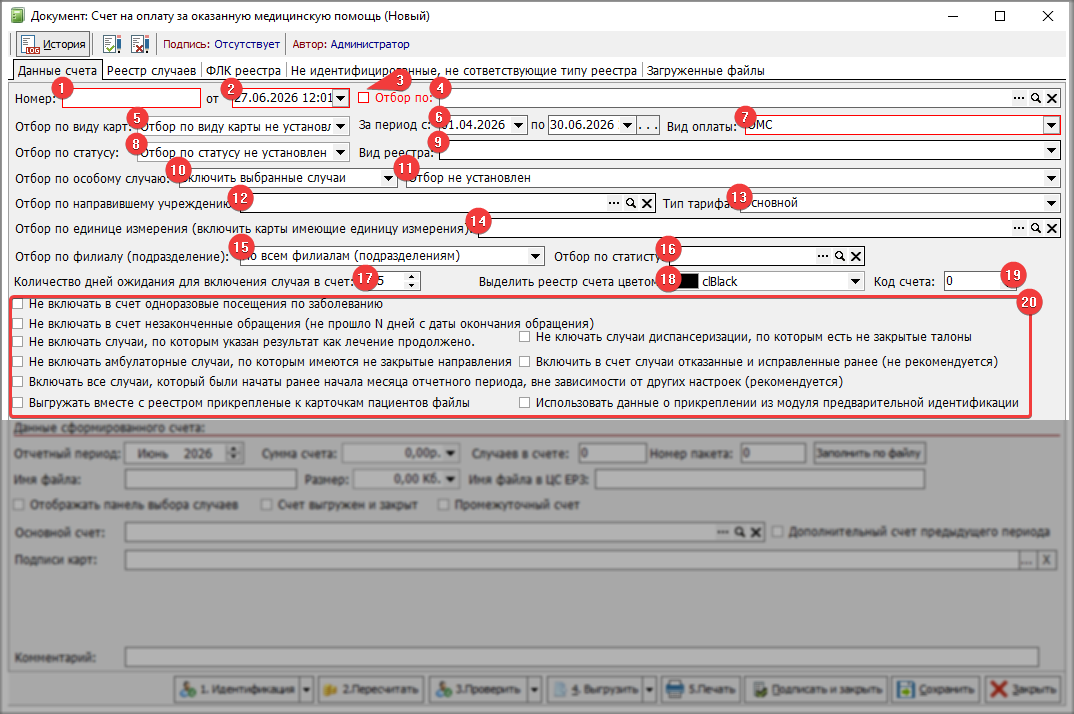Clear the направившему учреждению field
Image resolution: width=1074 pixels, height=714 pixels.
647,203
